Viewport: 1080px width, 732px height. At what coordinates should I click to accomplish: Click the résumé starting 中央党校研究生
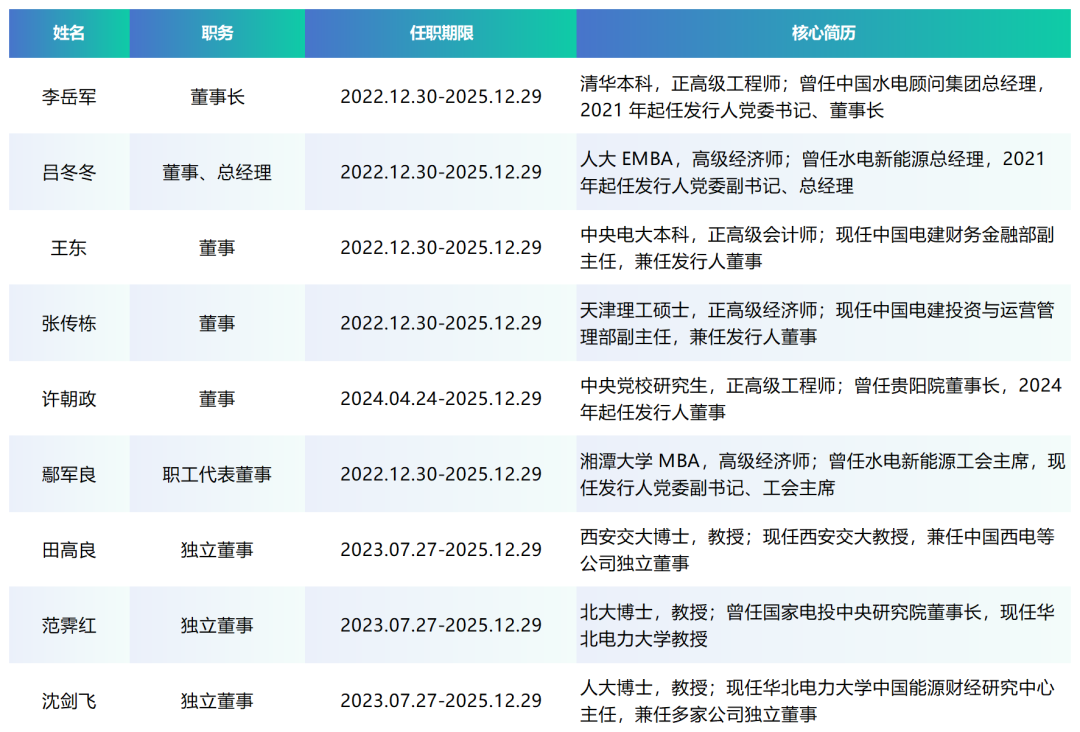pyautogui.click(x=821, y=399)
